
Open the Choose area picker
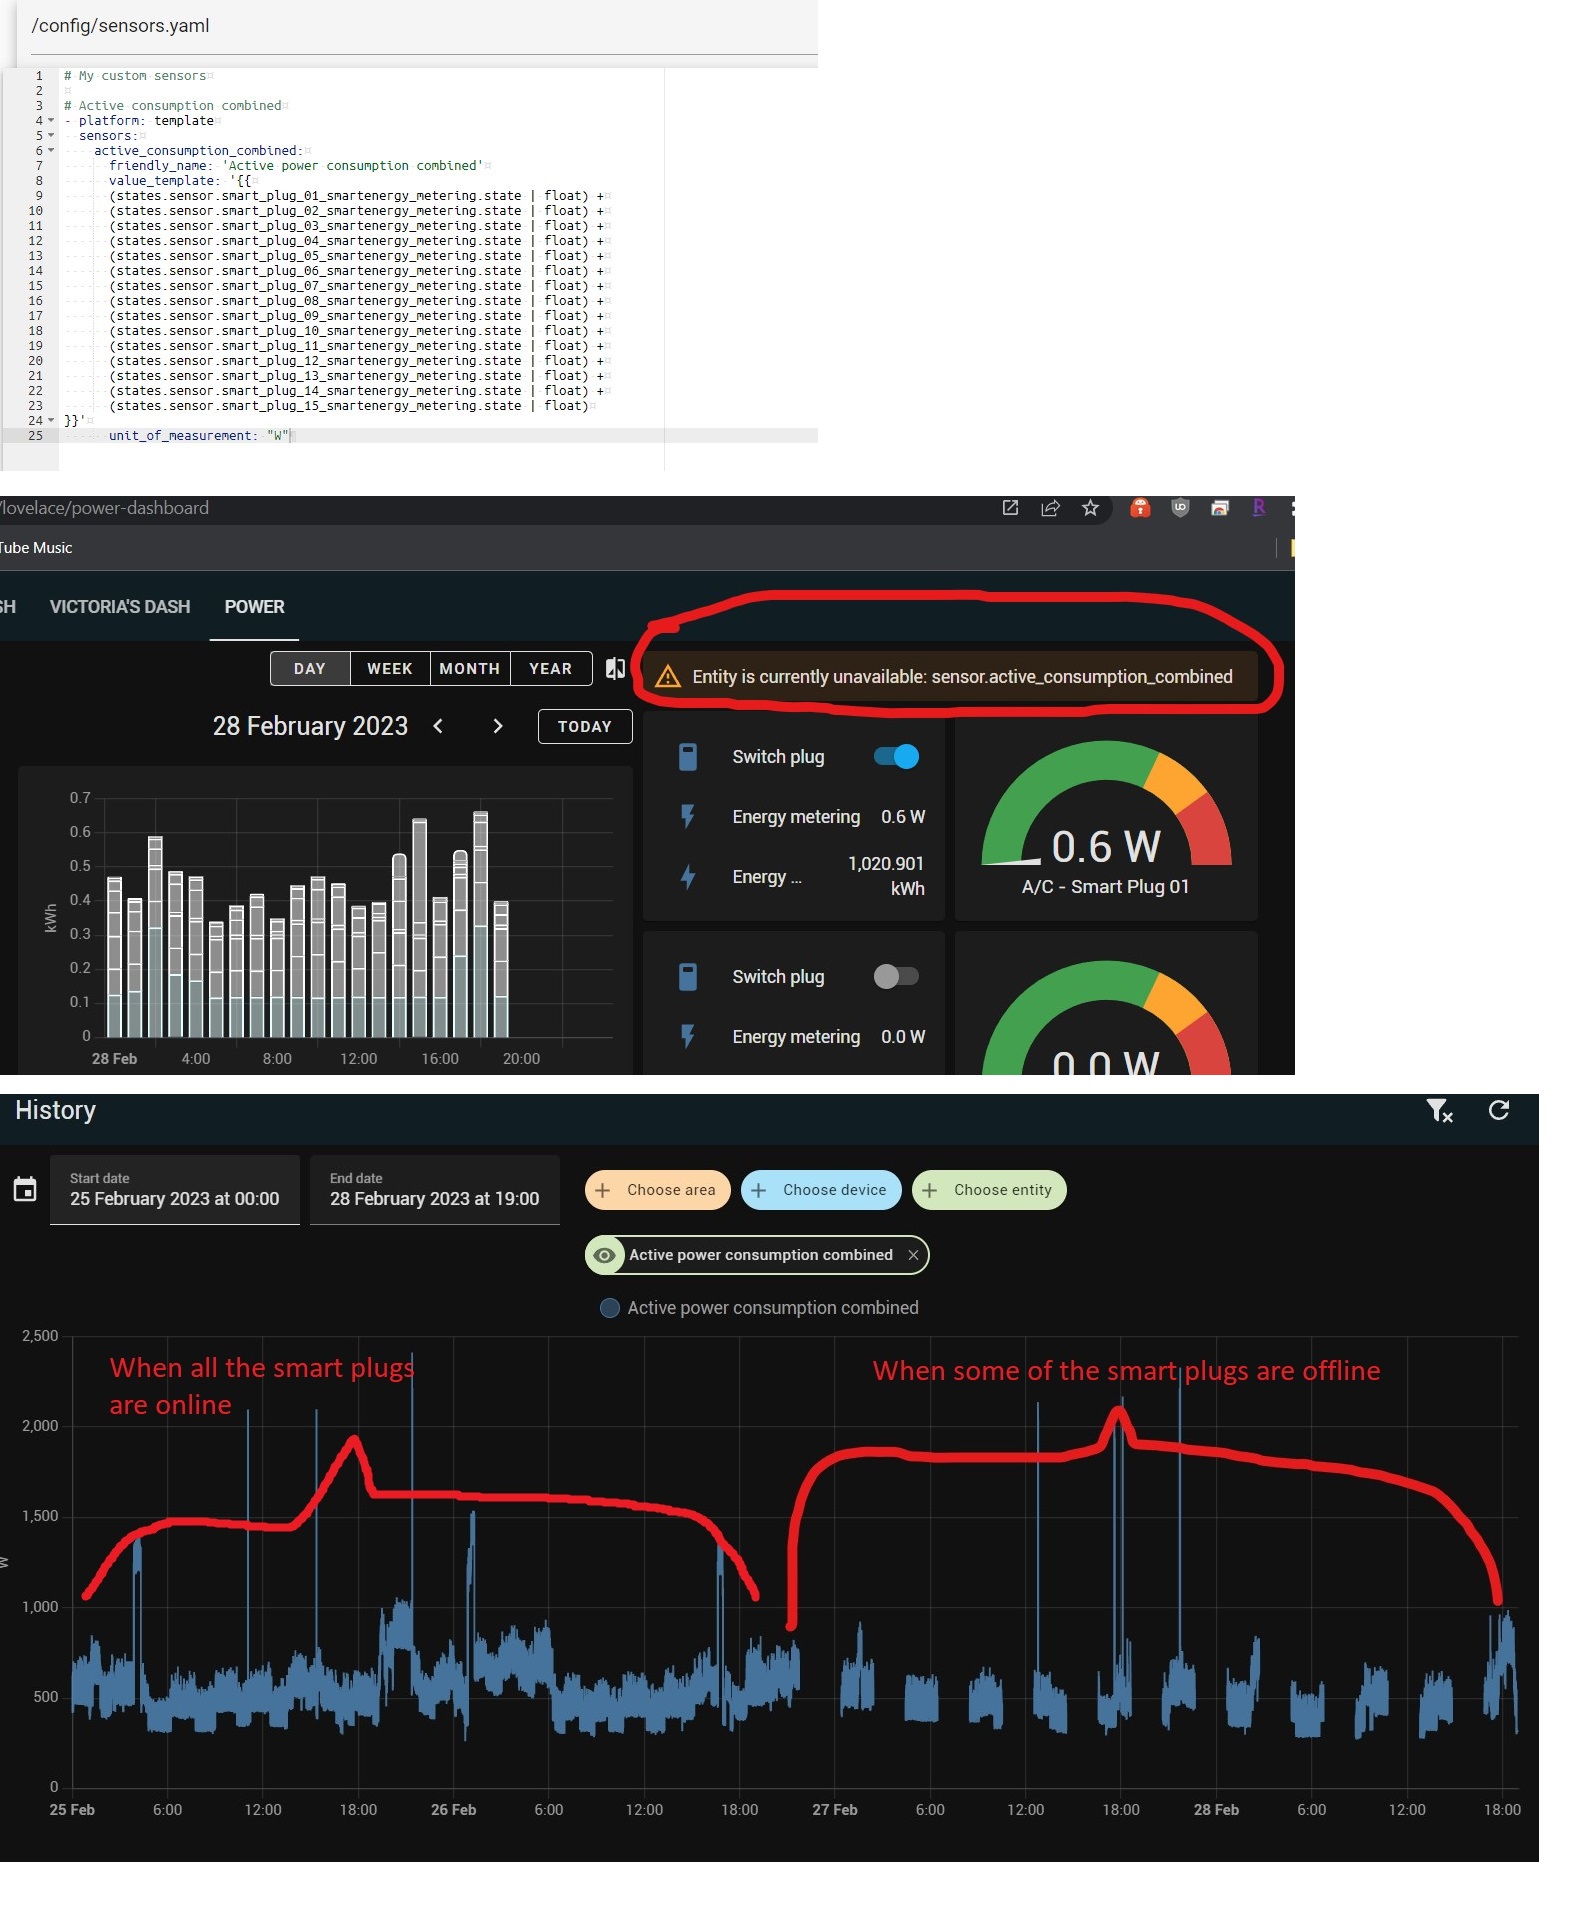click(x=657, y=1190)
